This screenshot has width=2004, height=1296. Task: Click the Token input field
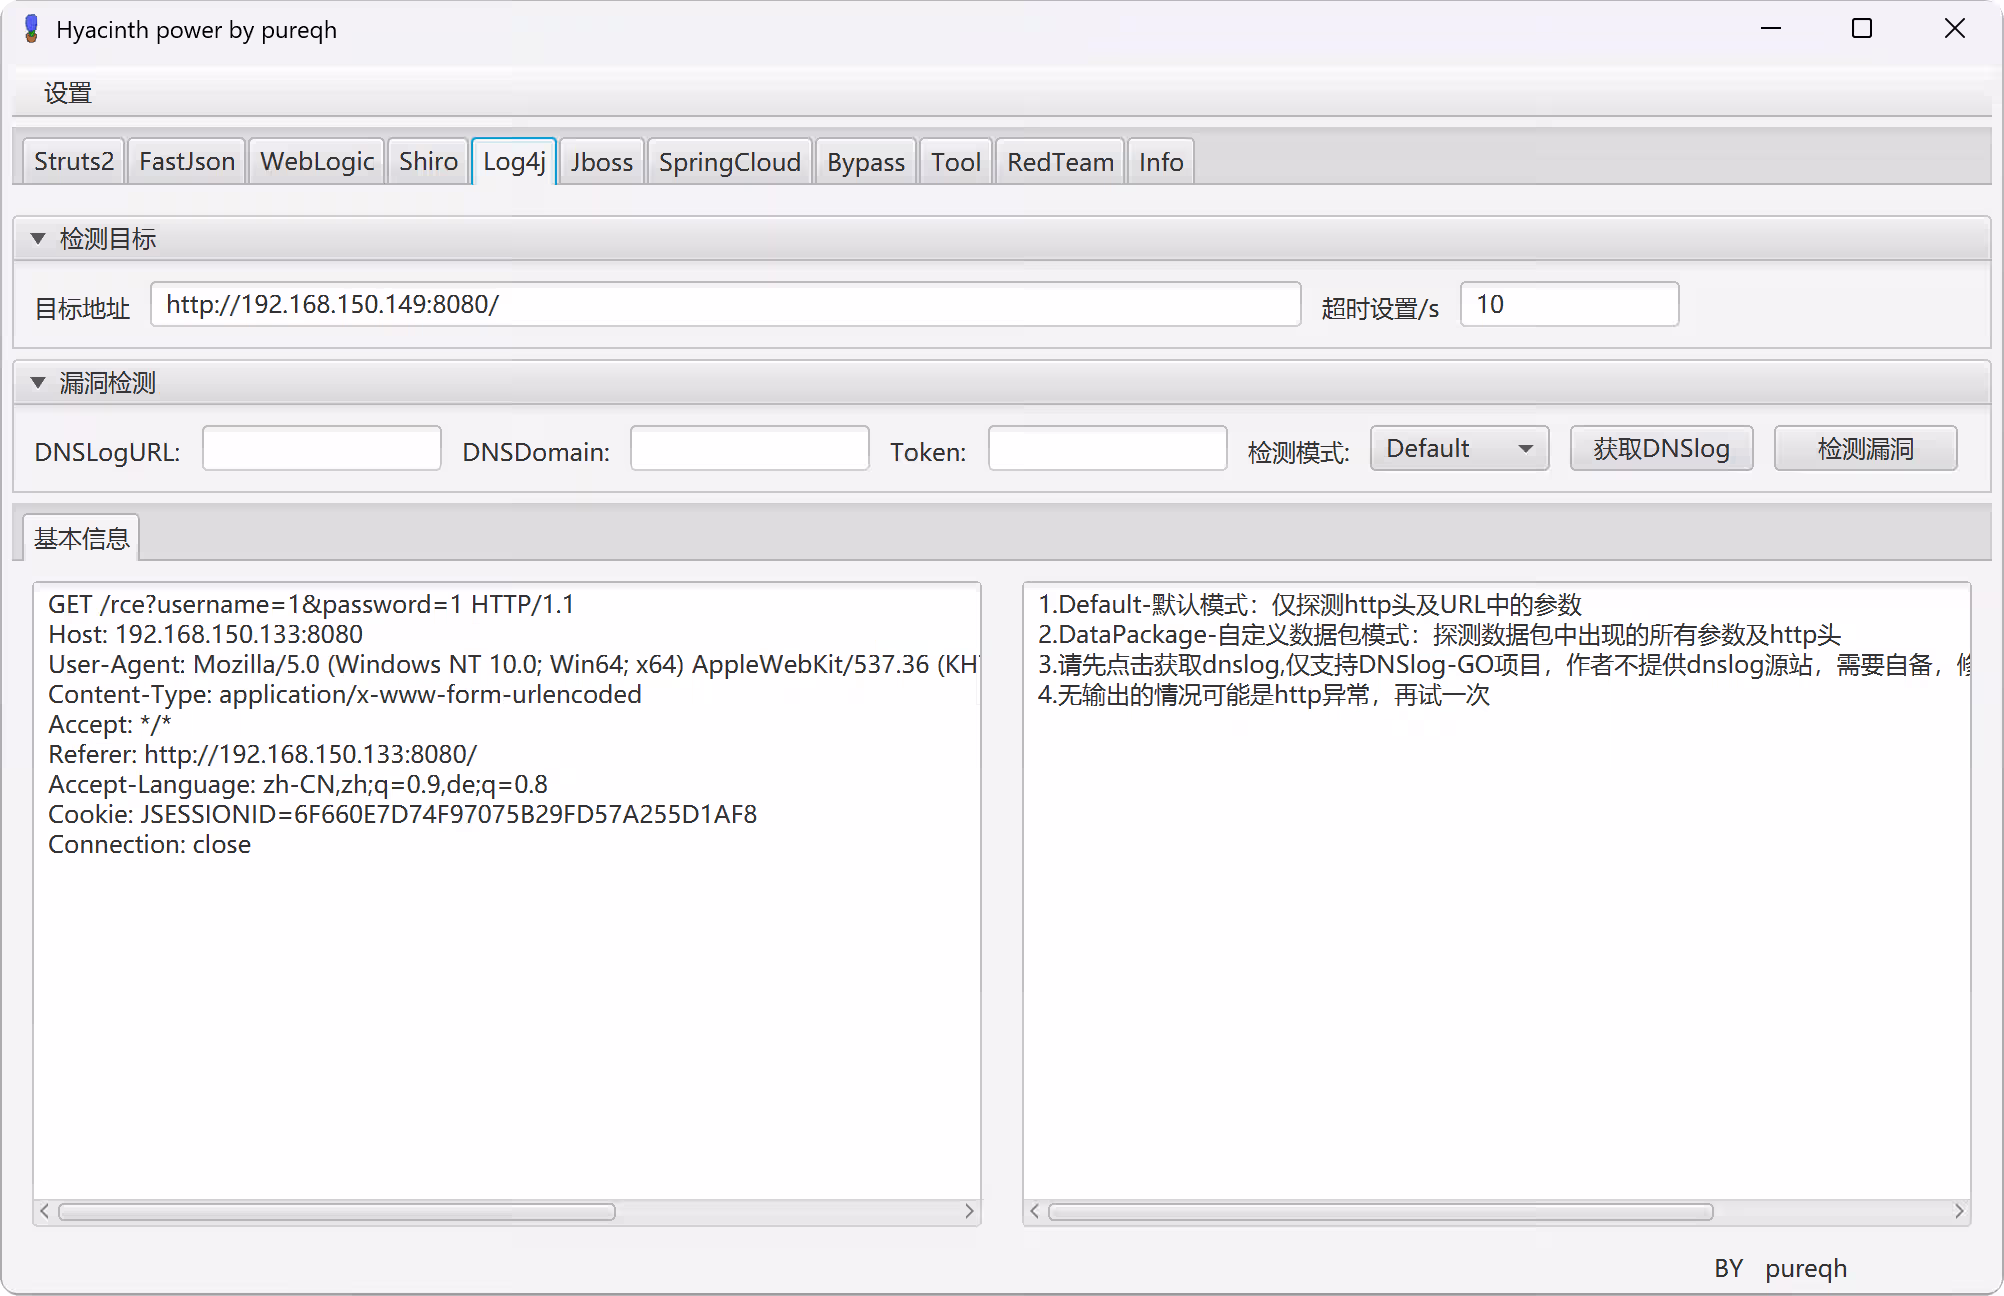1107,448
